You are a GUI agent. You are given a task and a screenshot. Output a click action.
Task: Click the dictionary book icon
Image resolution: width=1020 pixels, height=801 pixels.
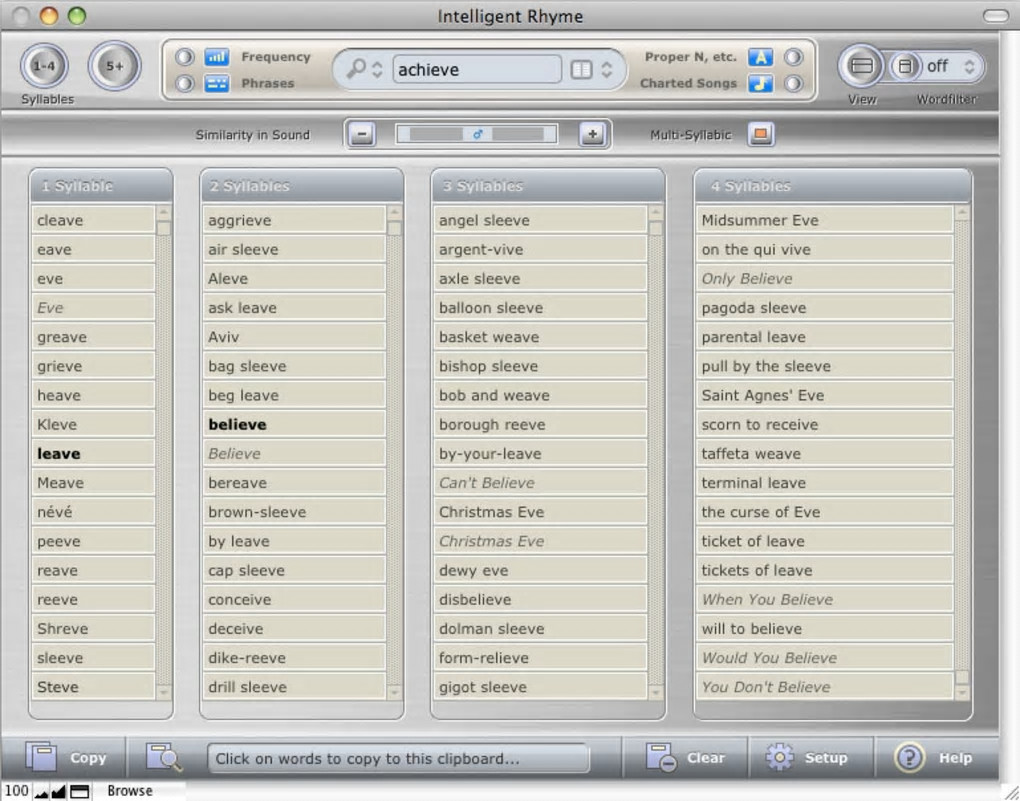pyautogui.click(x=582, y=69)
